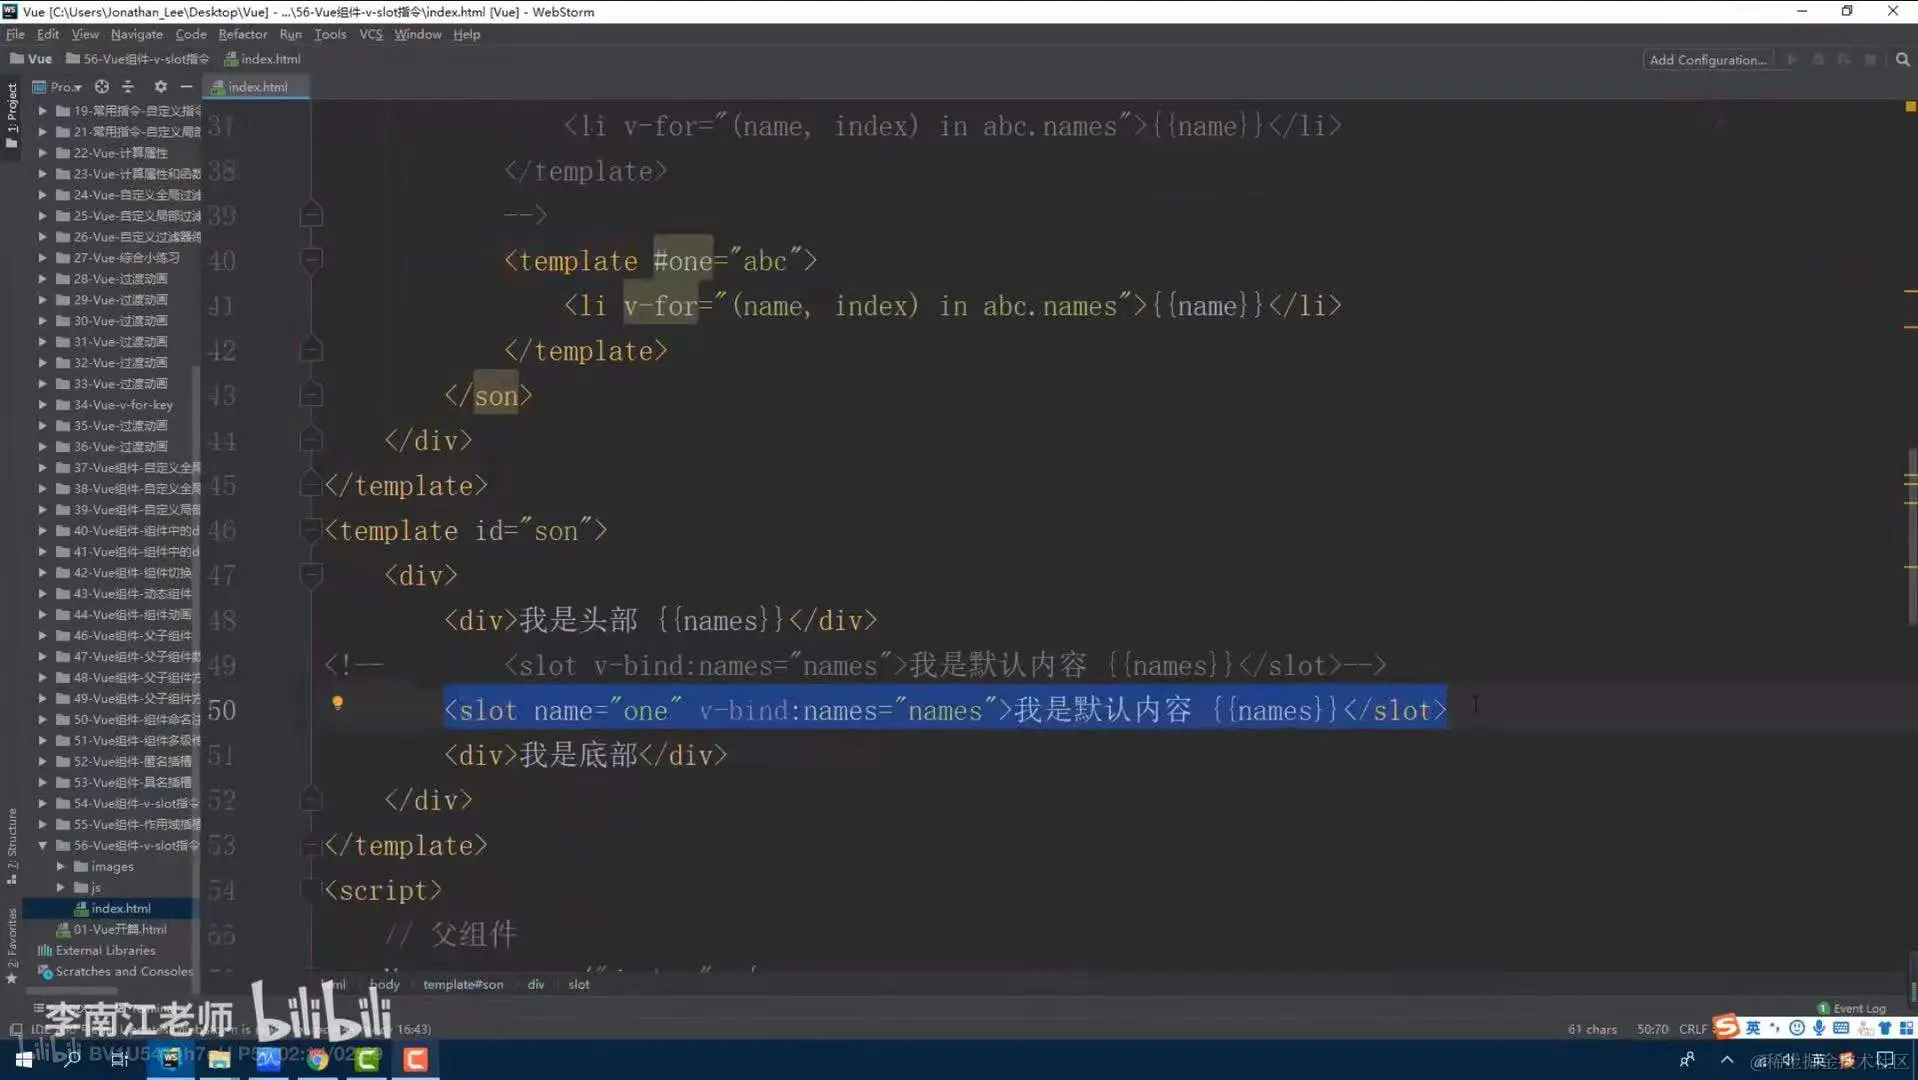Click the green Camtasia taskbar icon
This screenshot has width=1918, height=1080.
(x=366, y=1059)
